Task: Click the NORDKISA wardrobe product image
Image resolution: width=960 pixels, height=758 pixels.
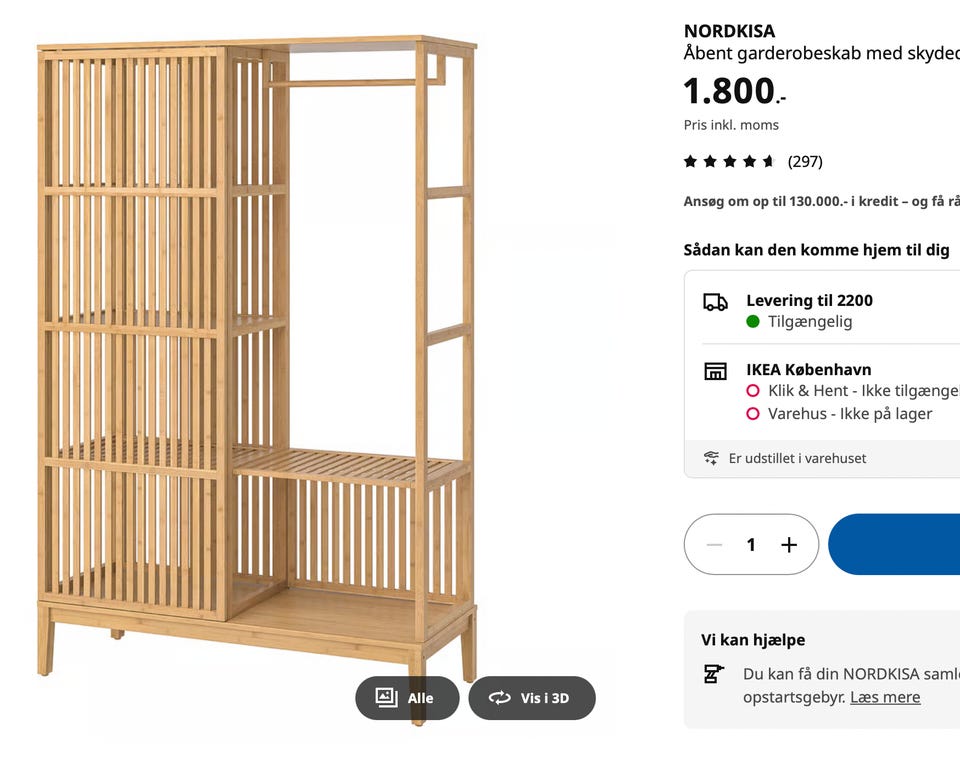Action: pos(257,360)
